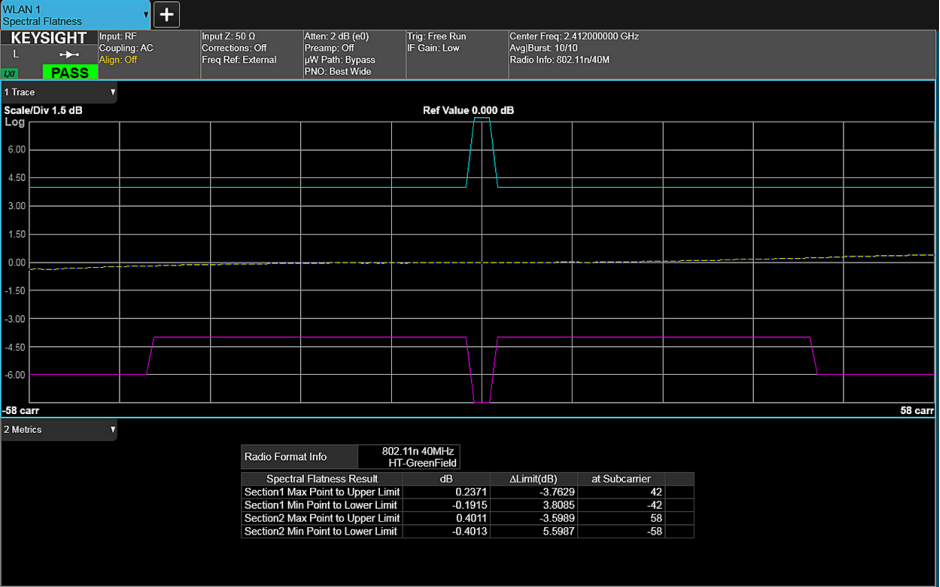The width and height of the screenshot is (940, 587).
Task: Click the LXI status icon
Action: click(10, 73)
